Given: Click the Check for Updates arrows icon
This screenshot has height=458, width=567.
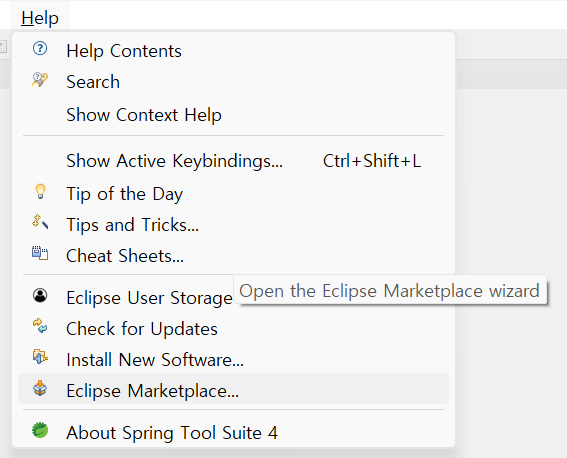Looking at the screenshot, I should 40,326.
